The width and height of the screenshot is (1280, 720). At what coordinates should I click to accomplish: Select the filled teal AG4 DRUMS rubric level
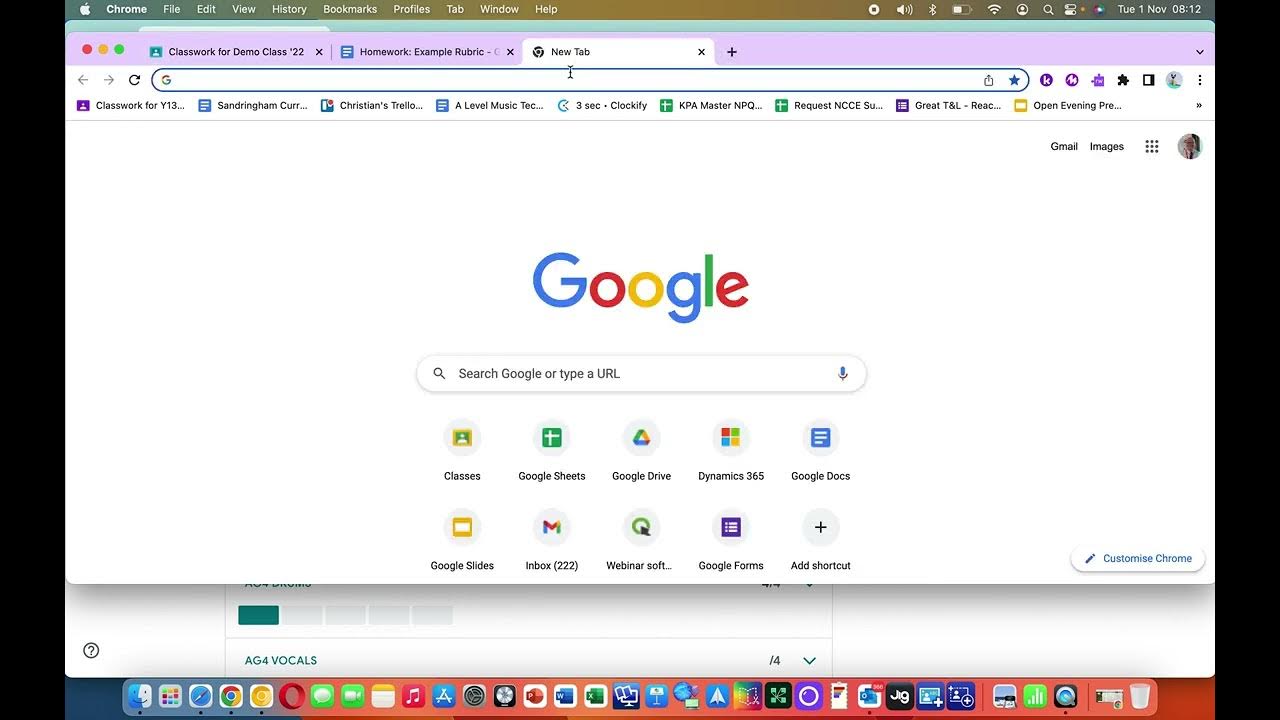(x=258, y=615)
